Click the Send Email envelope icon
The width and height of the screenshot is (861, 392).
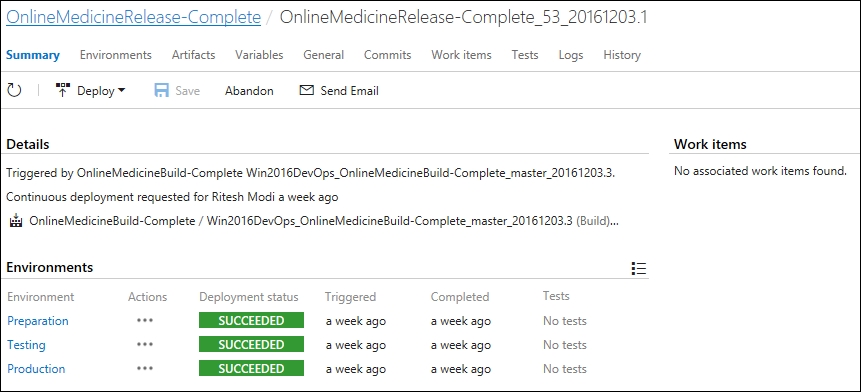click(x=306, y=90)
